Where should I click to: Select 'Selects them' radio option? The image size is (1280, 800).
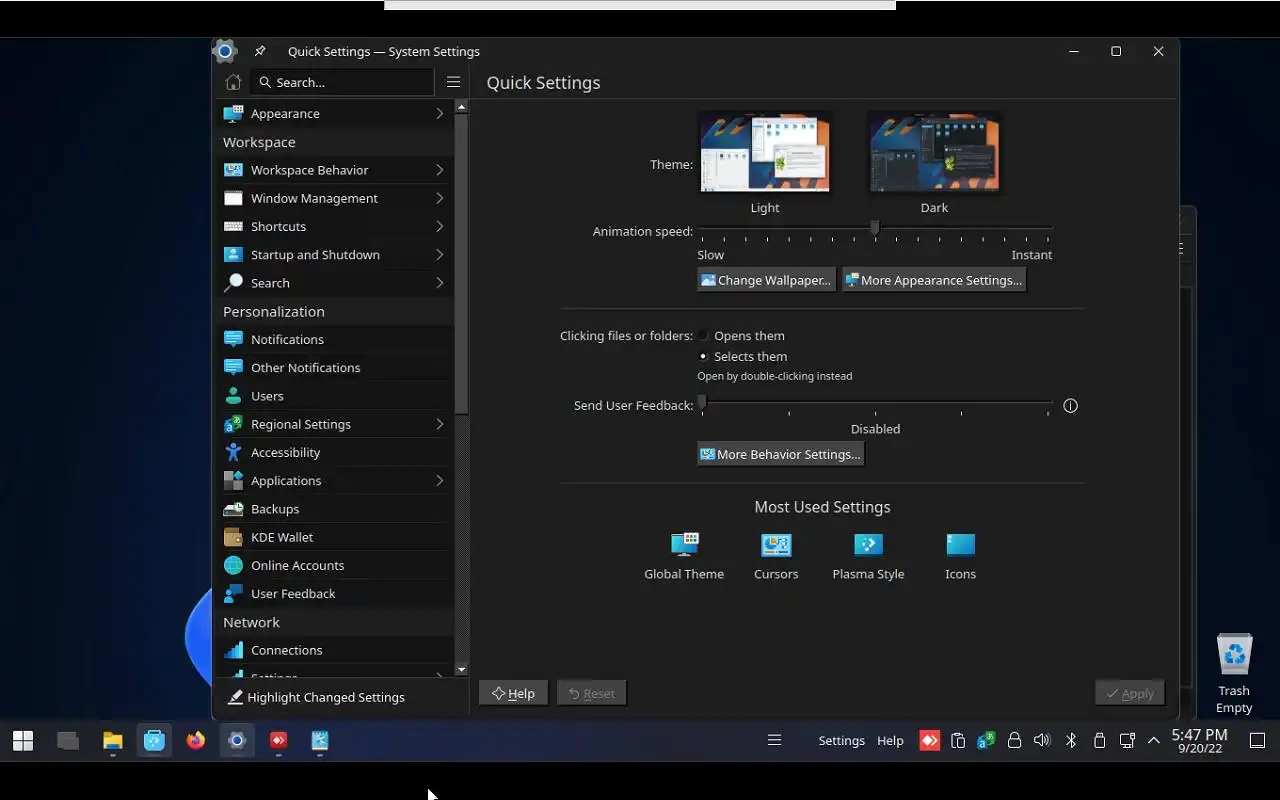click(703, 356)
